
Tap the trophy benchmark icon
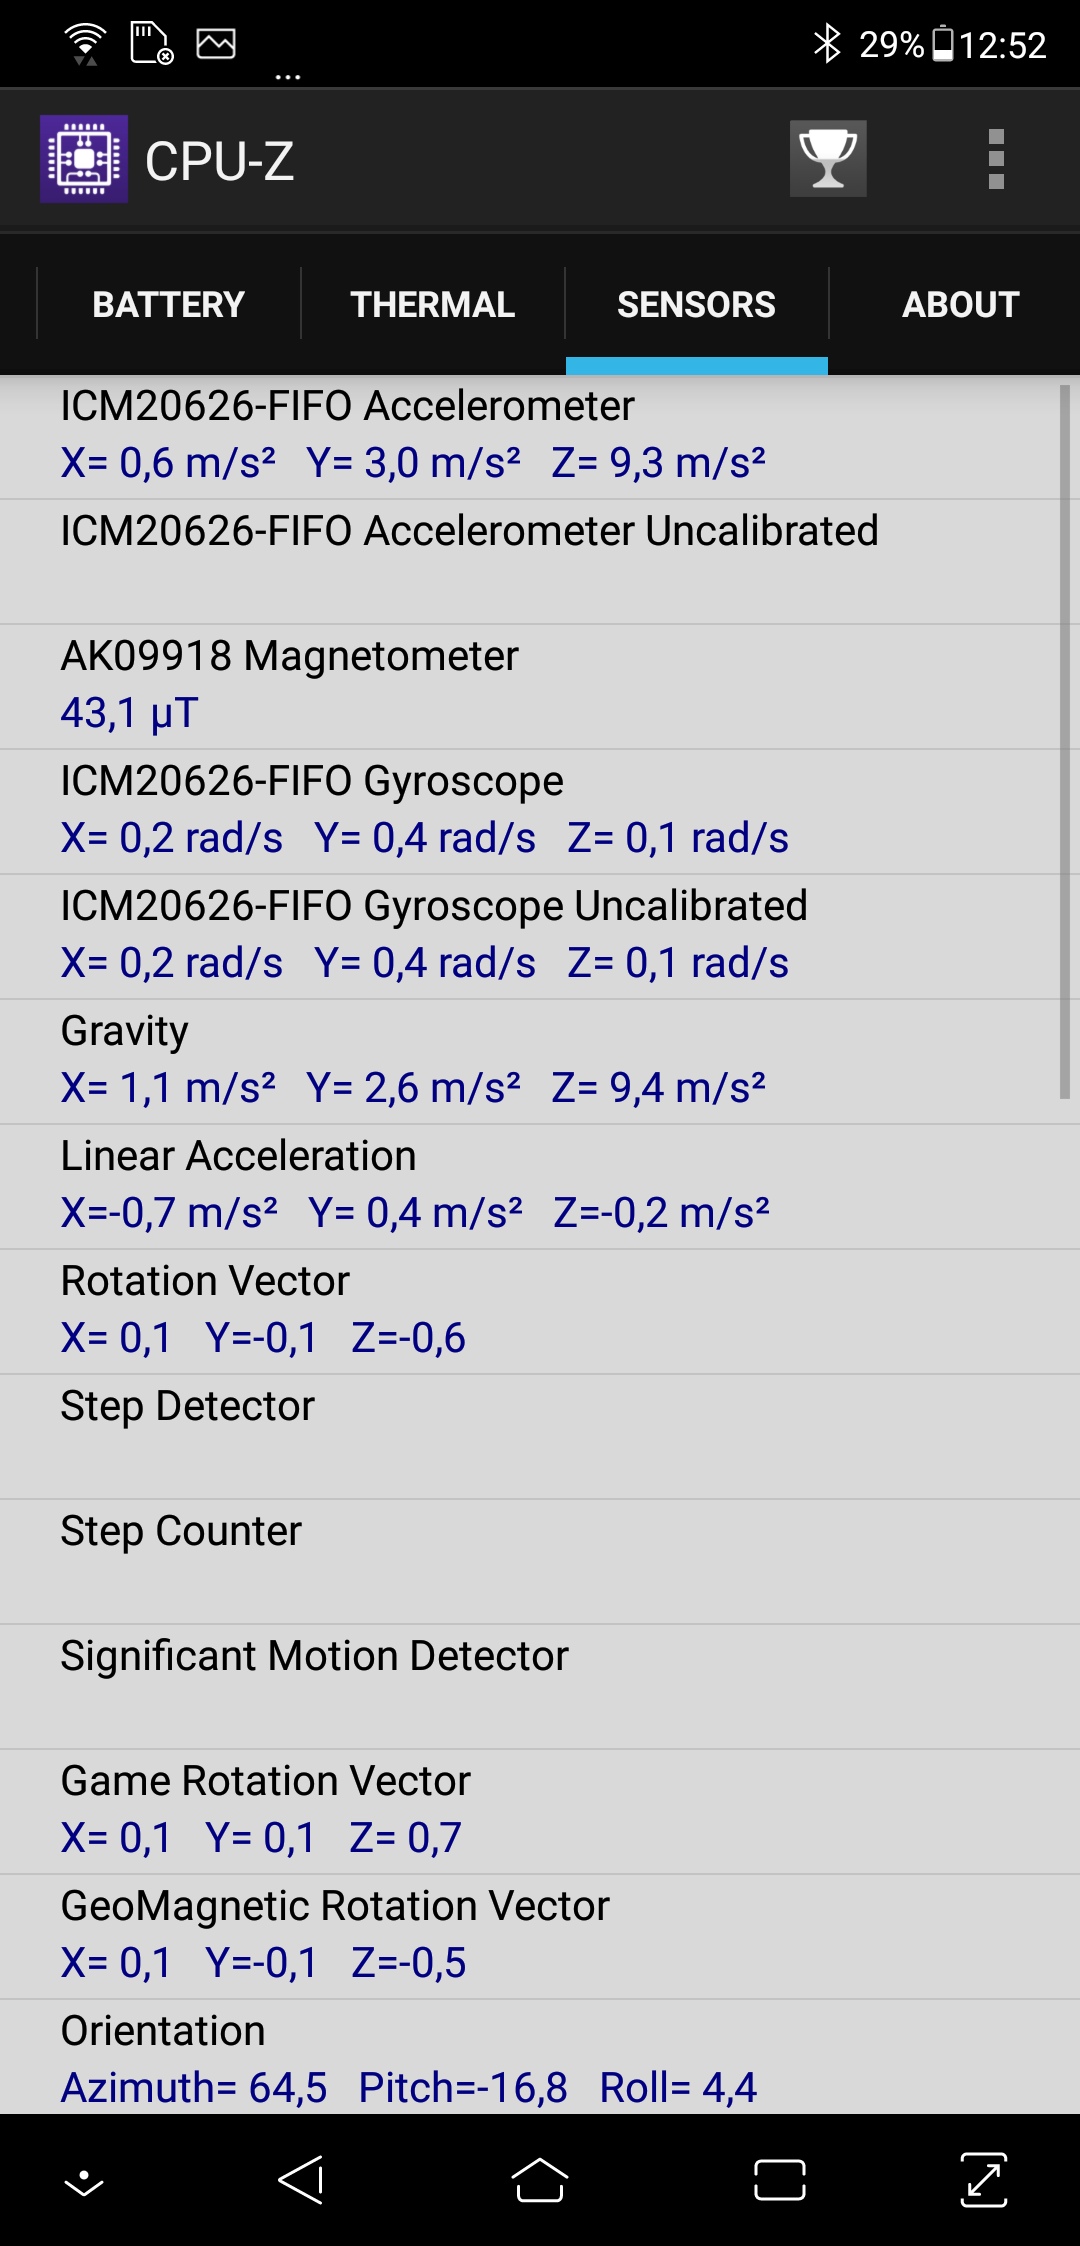click(828, 159)
